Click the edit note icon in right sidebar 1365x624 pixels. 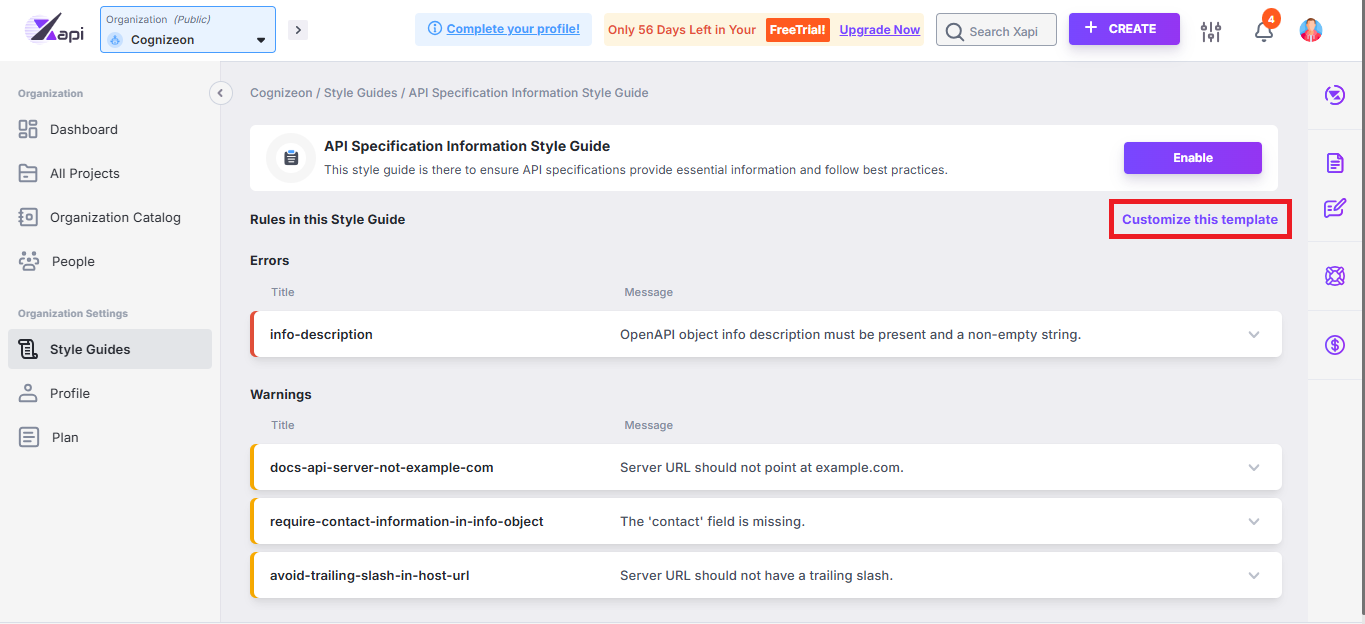pyautogui.click(x=1334, y=208)
